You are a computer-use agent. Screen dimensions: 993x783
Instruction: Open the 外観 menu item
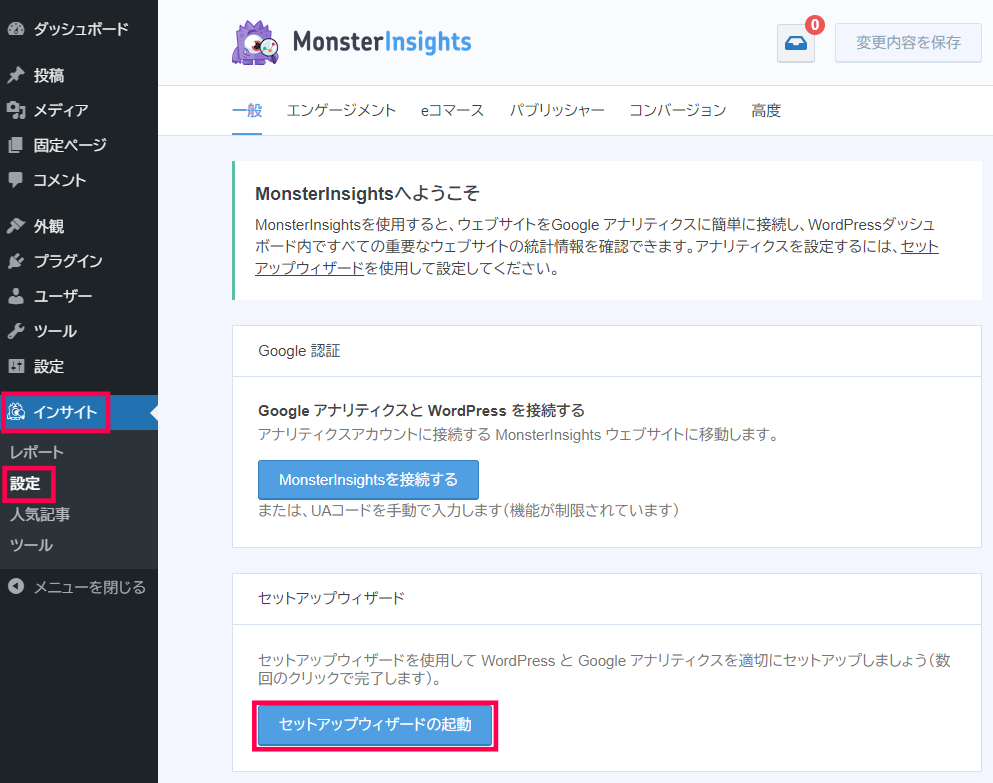tap(49, 226)
